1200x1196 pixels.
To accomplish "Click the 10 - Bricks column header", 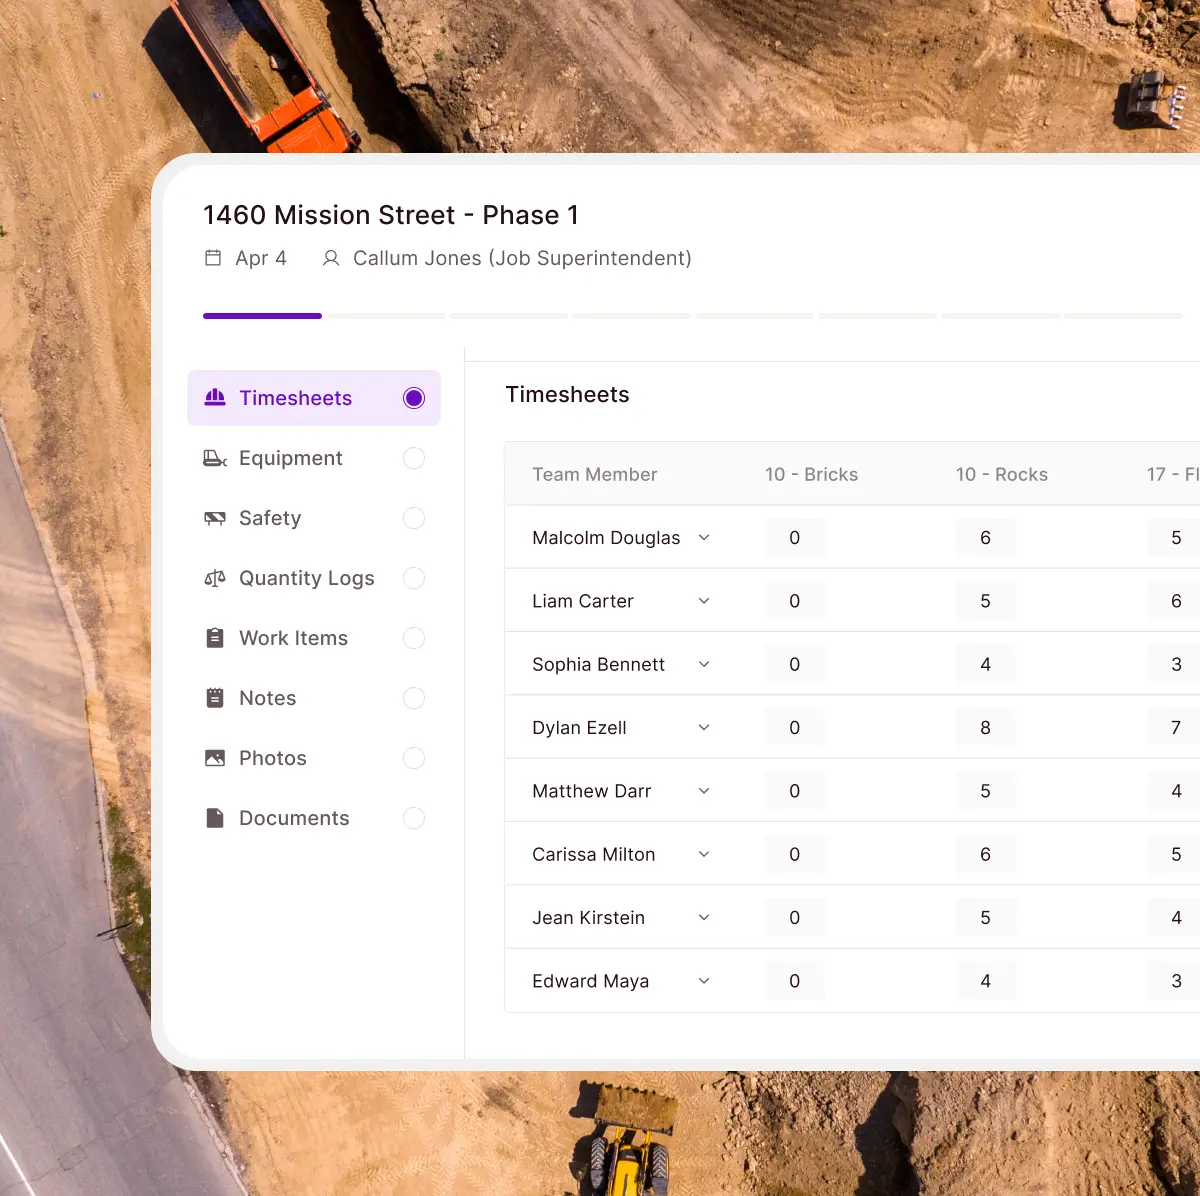I will tap(811, 474).
